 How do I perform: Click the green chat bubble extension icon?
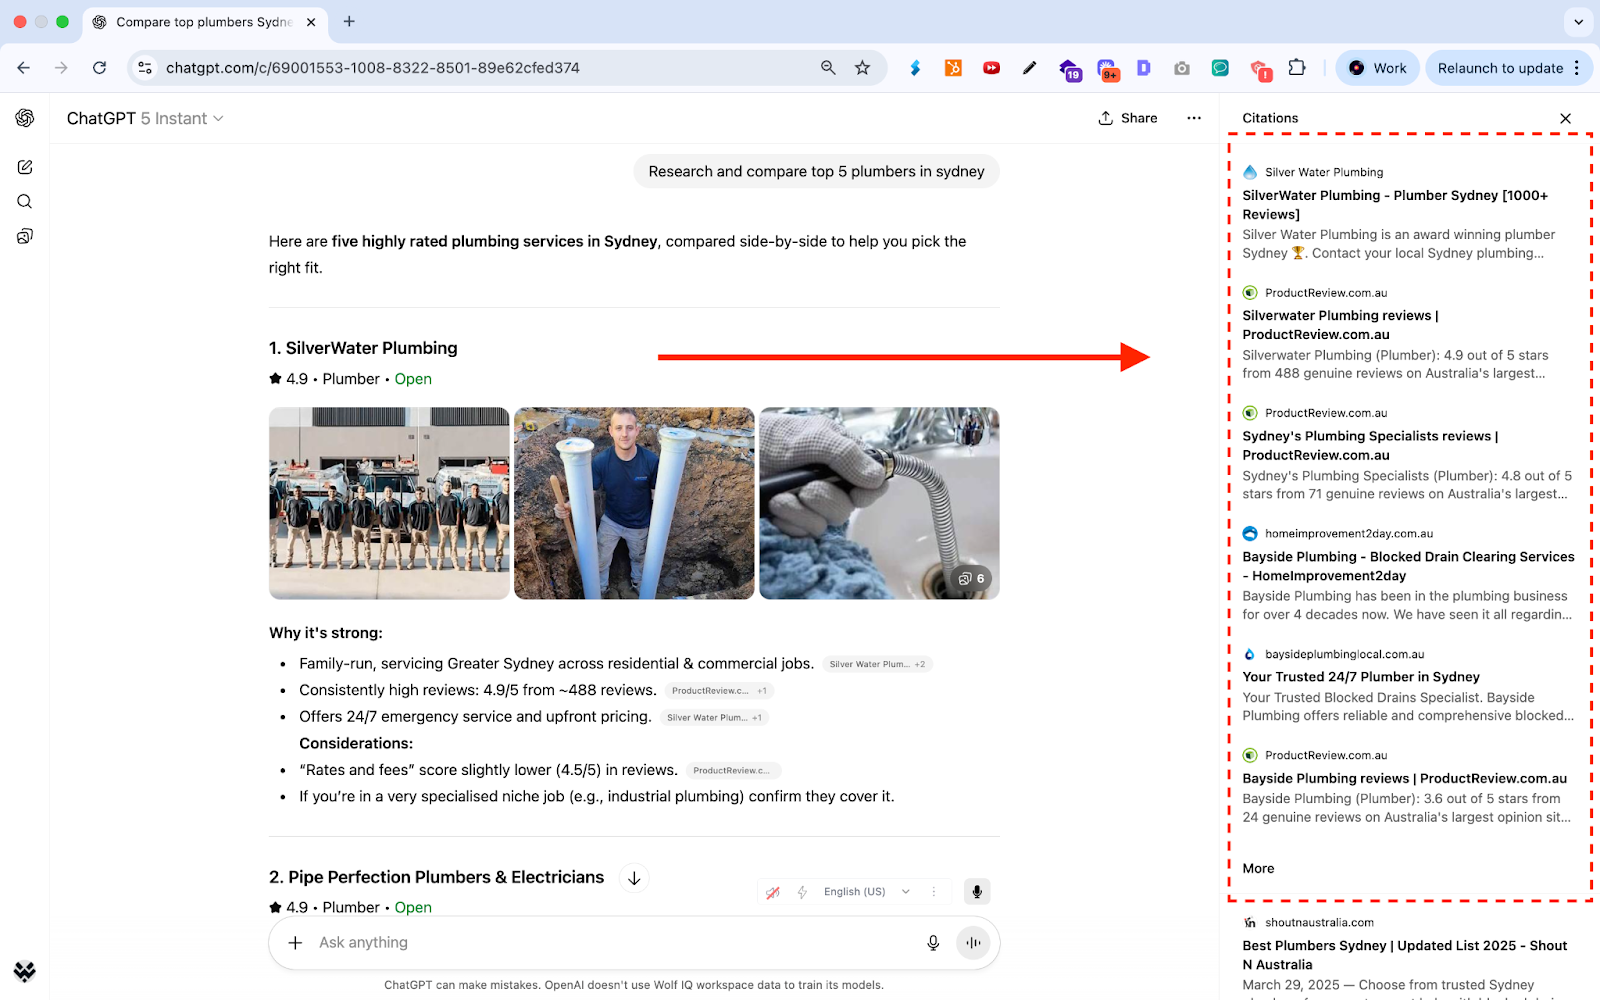pos(1220,68)
